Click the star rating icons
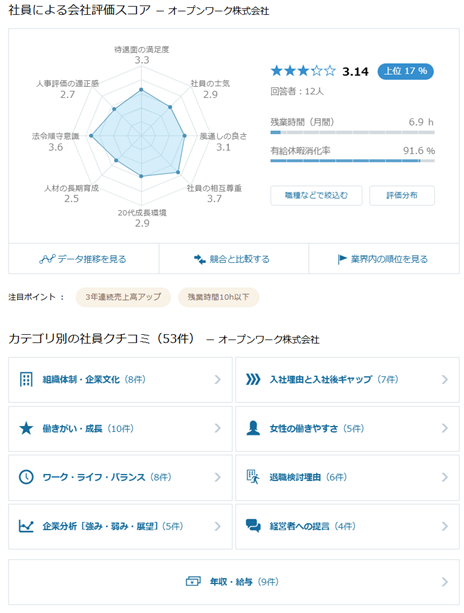Image resolution: width=464 pixels, height=613 pixels. (303, 71)
